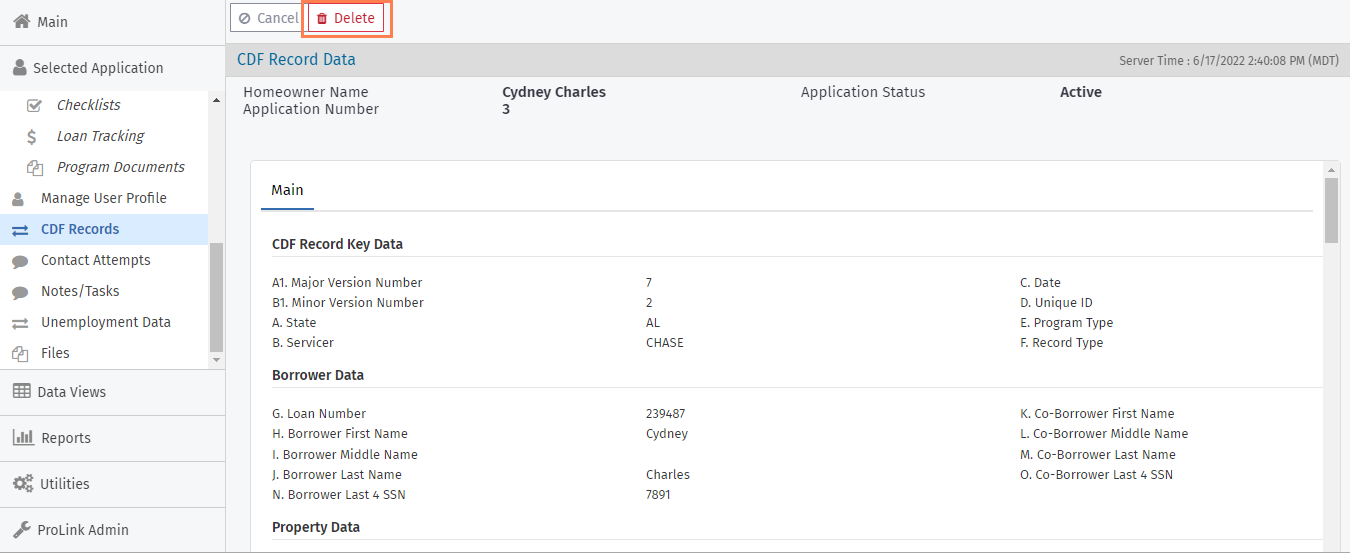Open Unemployment Data in the sidebar
Image resolution: width=1350 pixels, height=553 pixels.
[105, 322]
